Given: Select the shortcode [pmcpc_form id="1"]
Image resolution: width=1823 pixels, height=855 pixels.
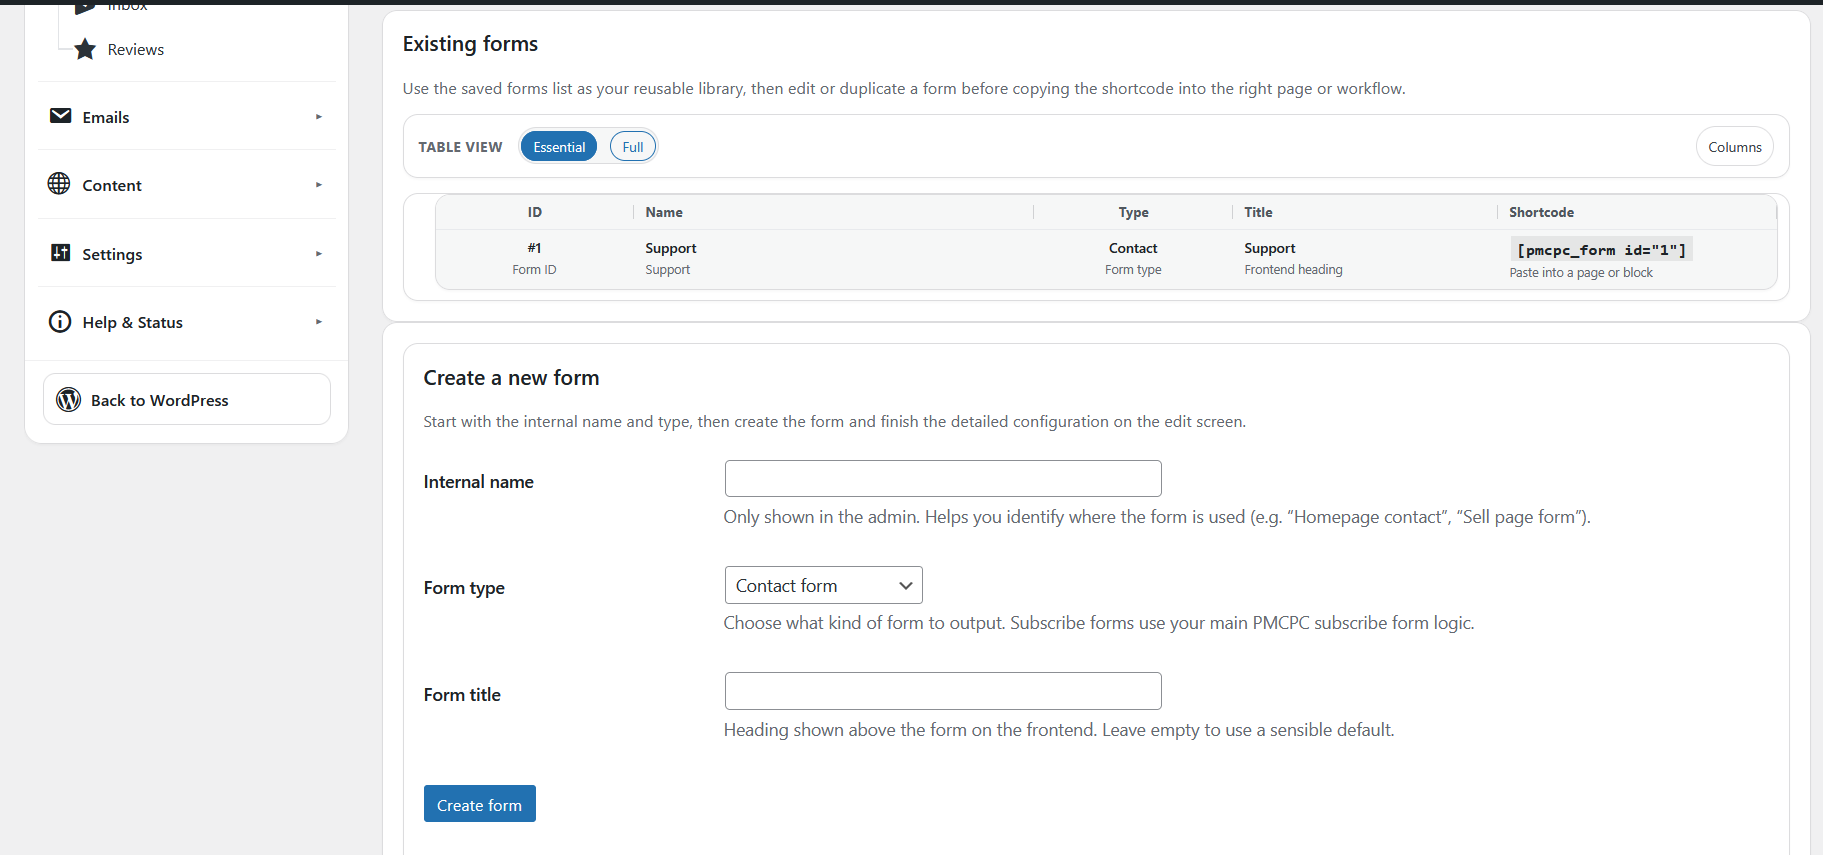Looking at the screenshot, I should click(x=1601, y=250).
